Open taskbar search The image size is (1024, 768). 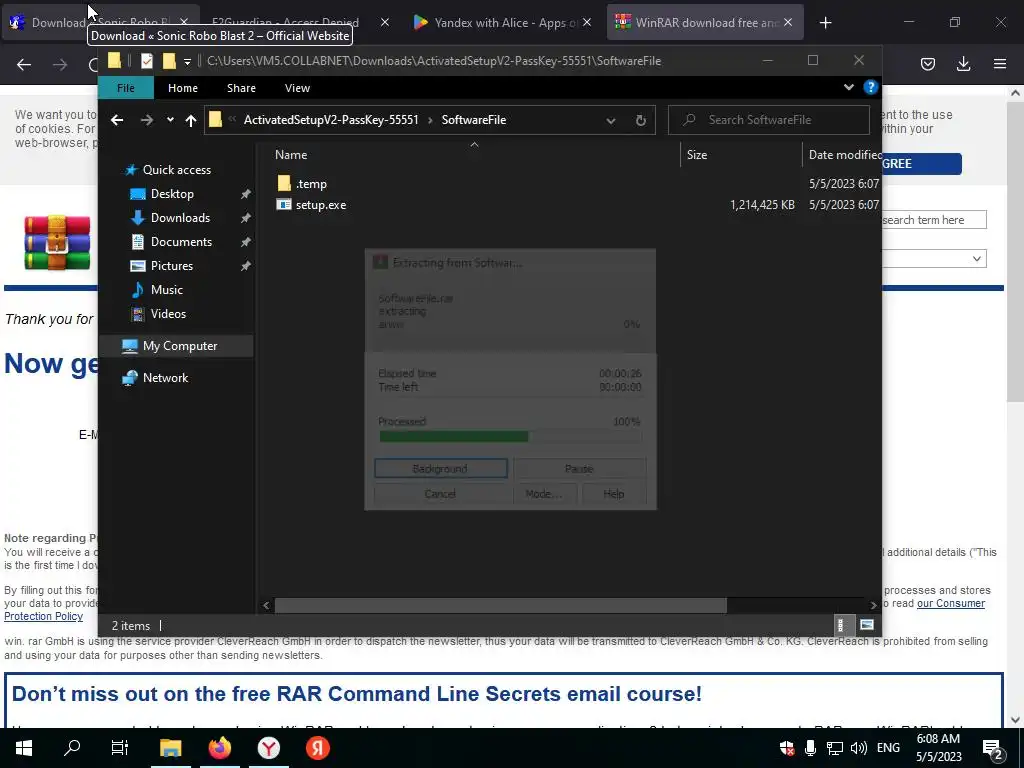click(72, 748)
